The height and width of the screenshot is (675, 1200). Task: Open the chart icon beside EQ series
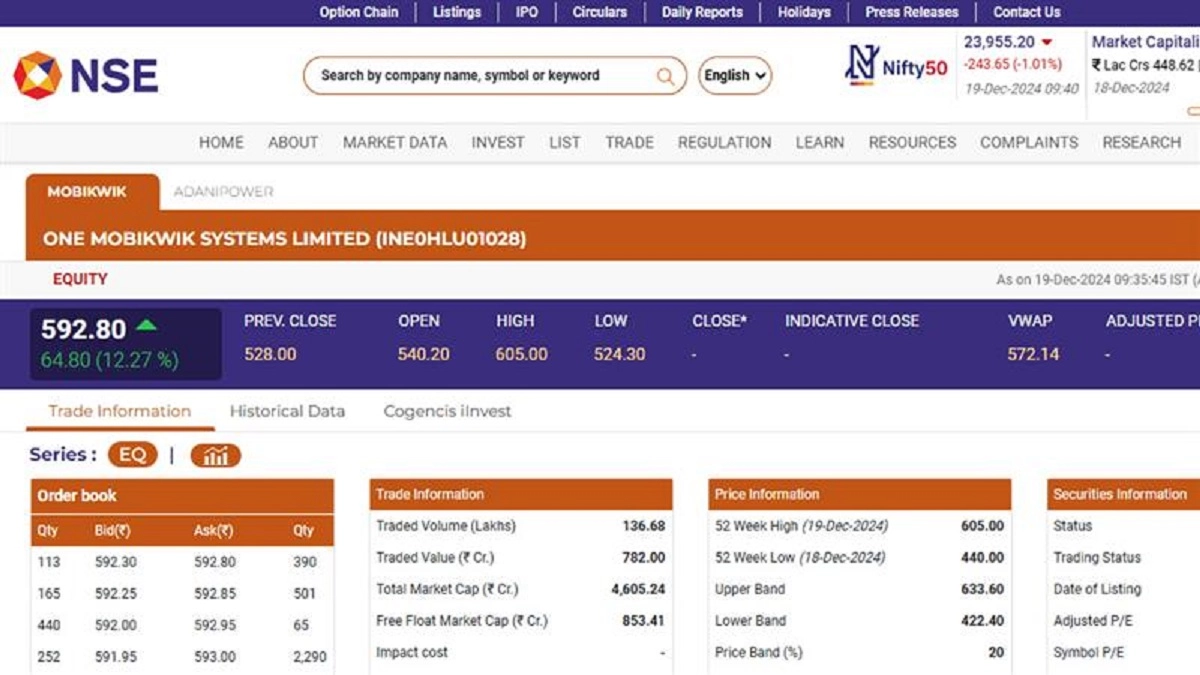pyautogui.click(x=215, y=456)
